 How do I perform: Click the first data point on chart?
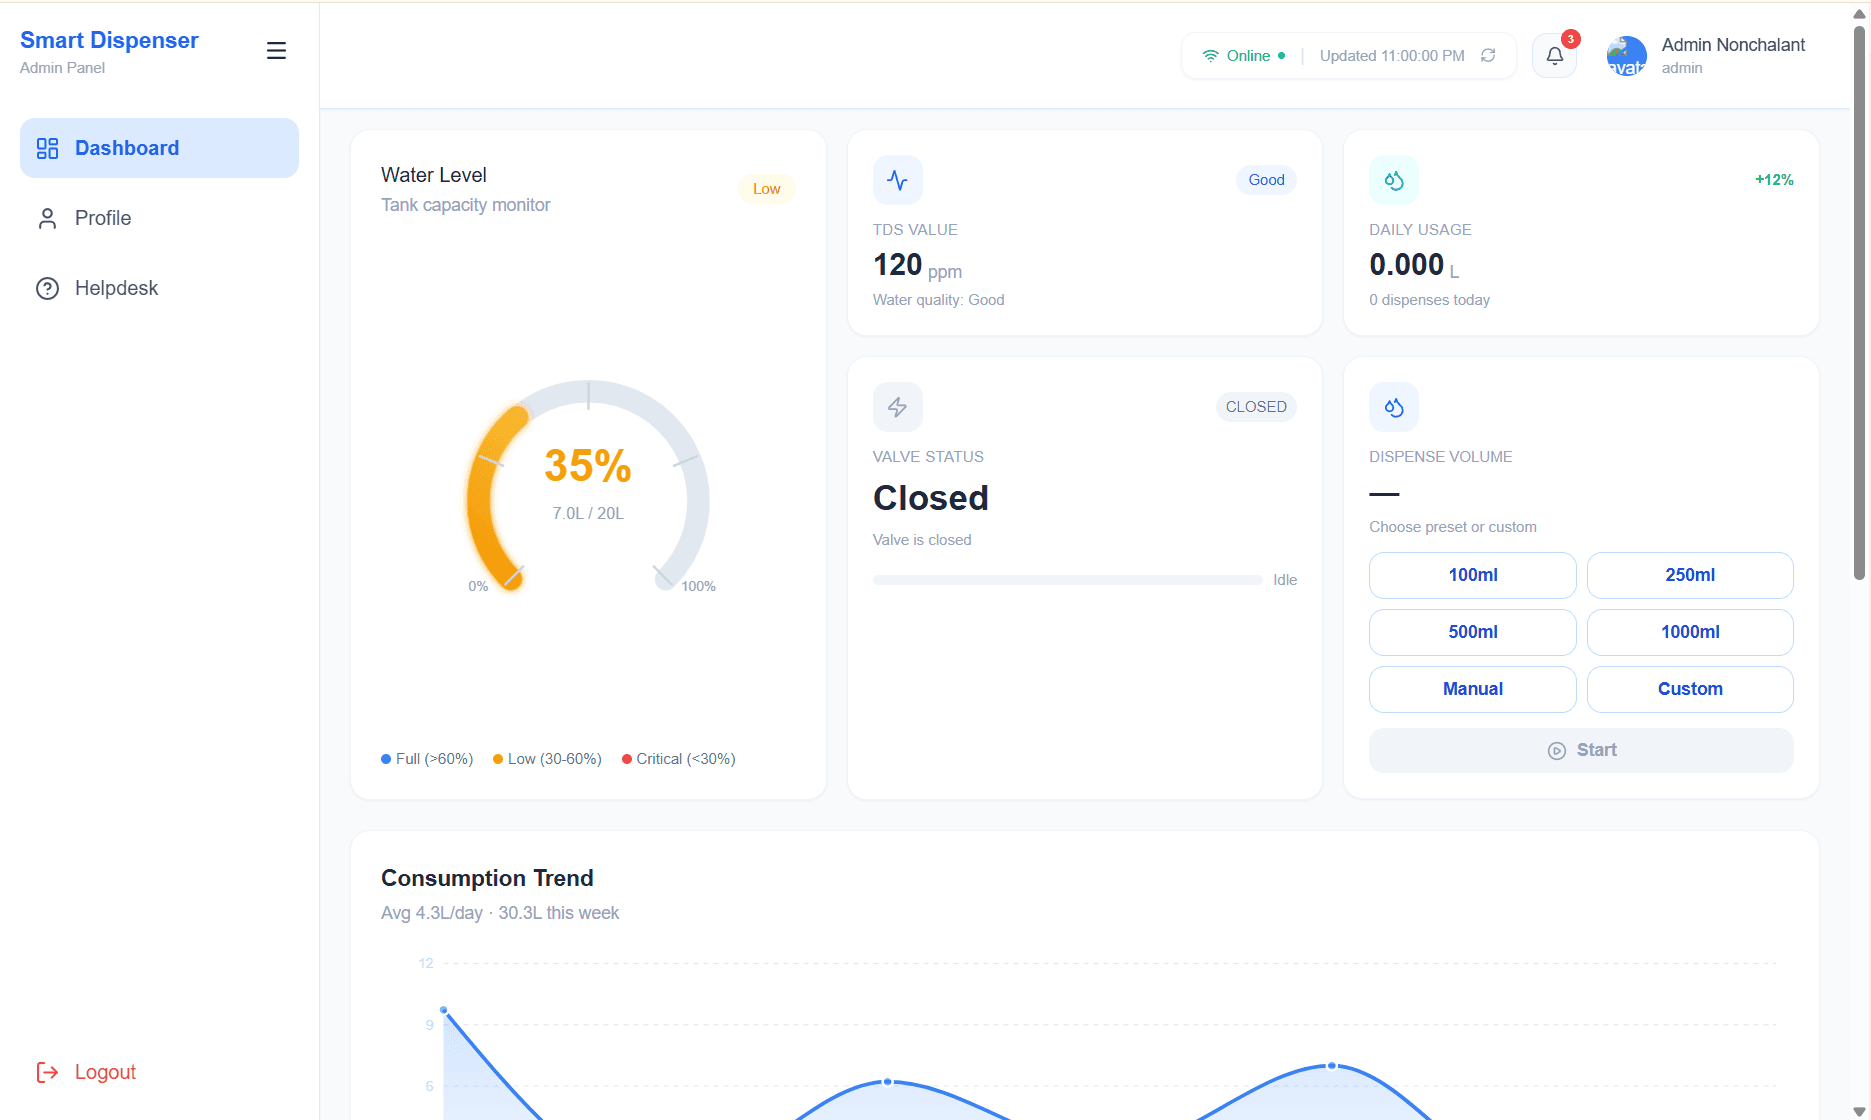tap(444, 1010)
